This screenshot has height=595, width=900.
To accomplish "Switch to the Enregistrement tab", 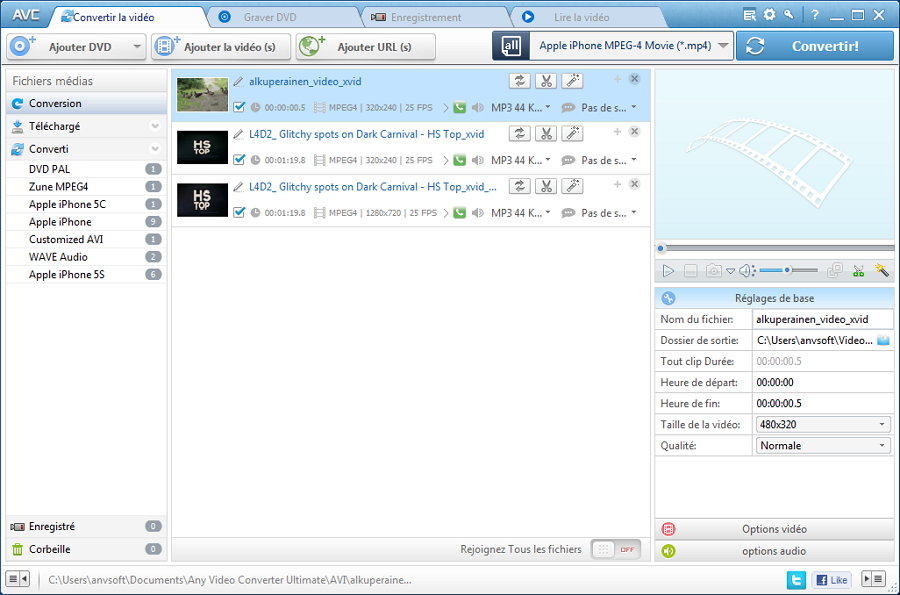I will point(426,17).
